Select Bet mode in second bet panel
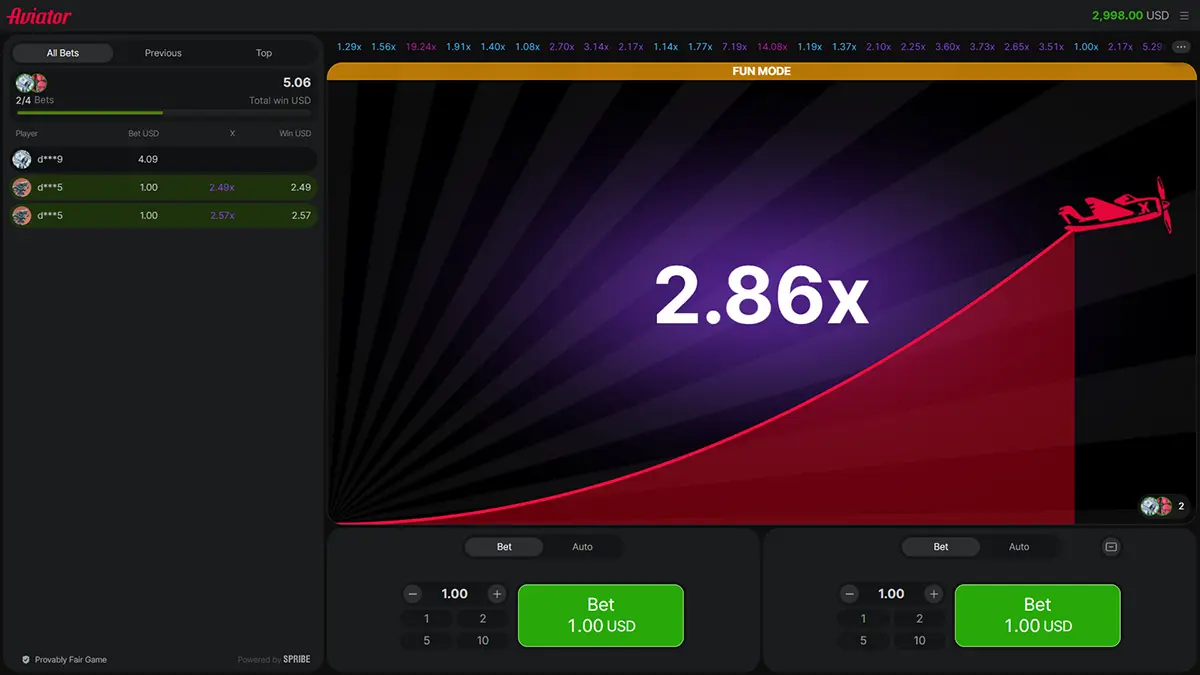 tap(941, 547)
